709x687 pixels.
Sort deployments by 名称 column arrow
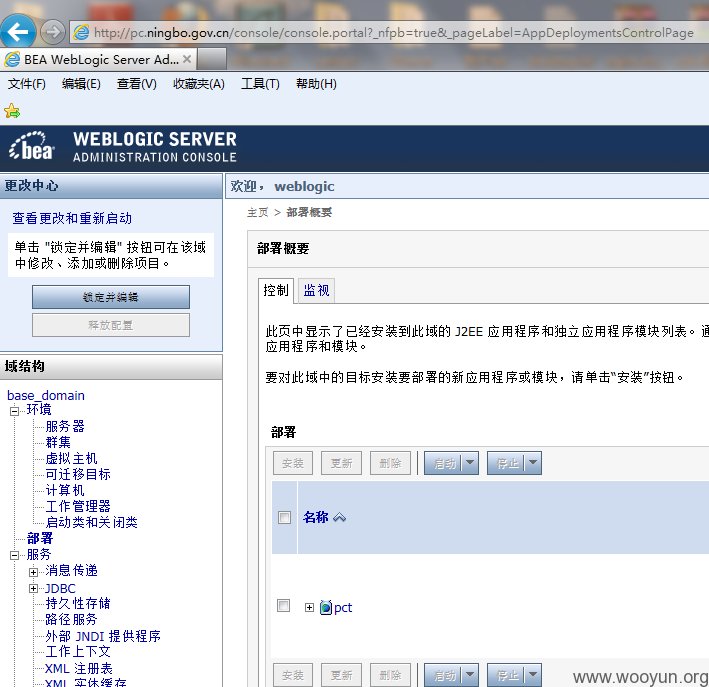click(340, 517)
